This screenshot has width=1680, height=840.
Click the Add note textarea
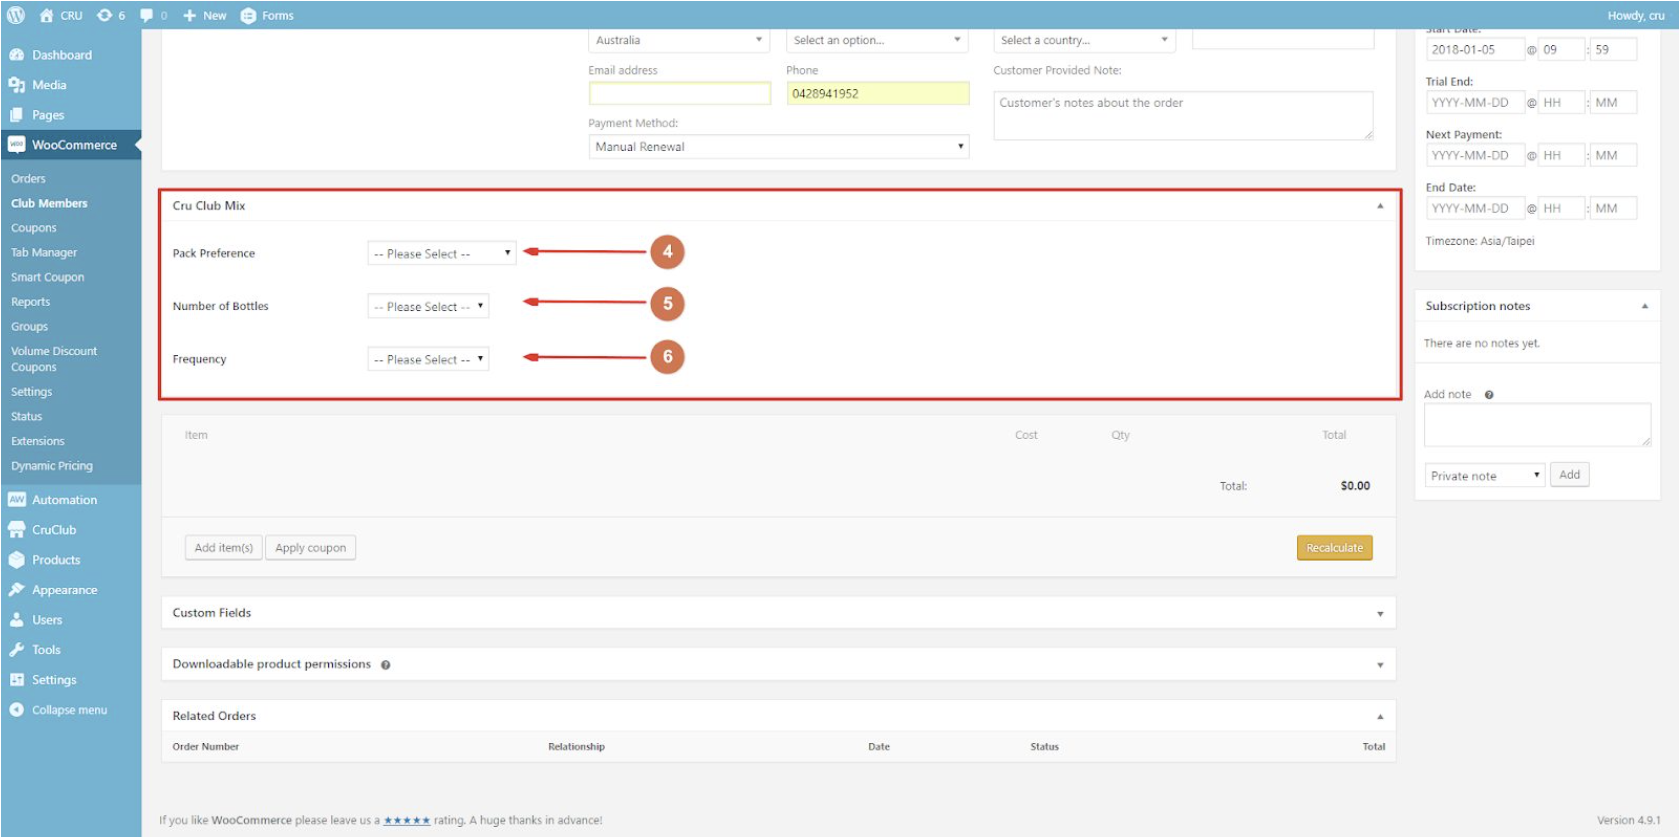tap(1537, 425)
